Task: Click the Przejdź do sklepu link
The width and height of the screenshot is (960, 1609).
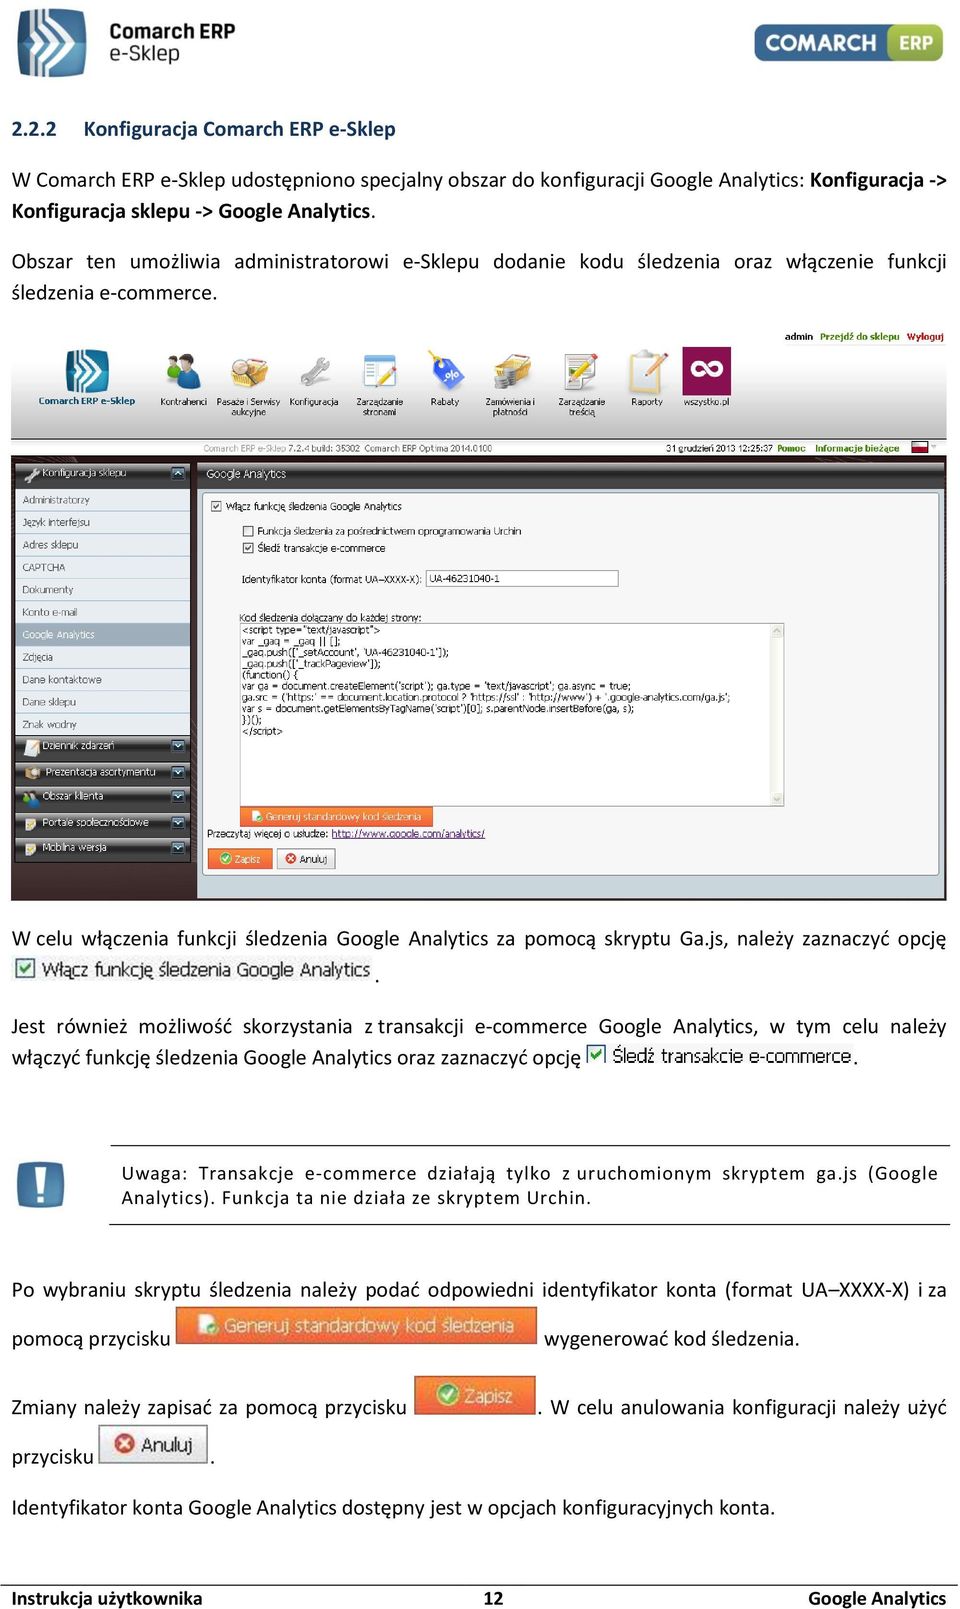Action: 860,337
